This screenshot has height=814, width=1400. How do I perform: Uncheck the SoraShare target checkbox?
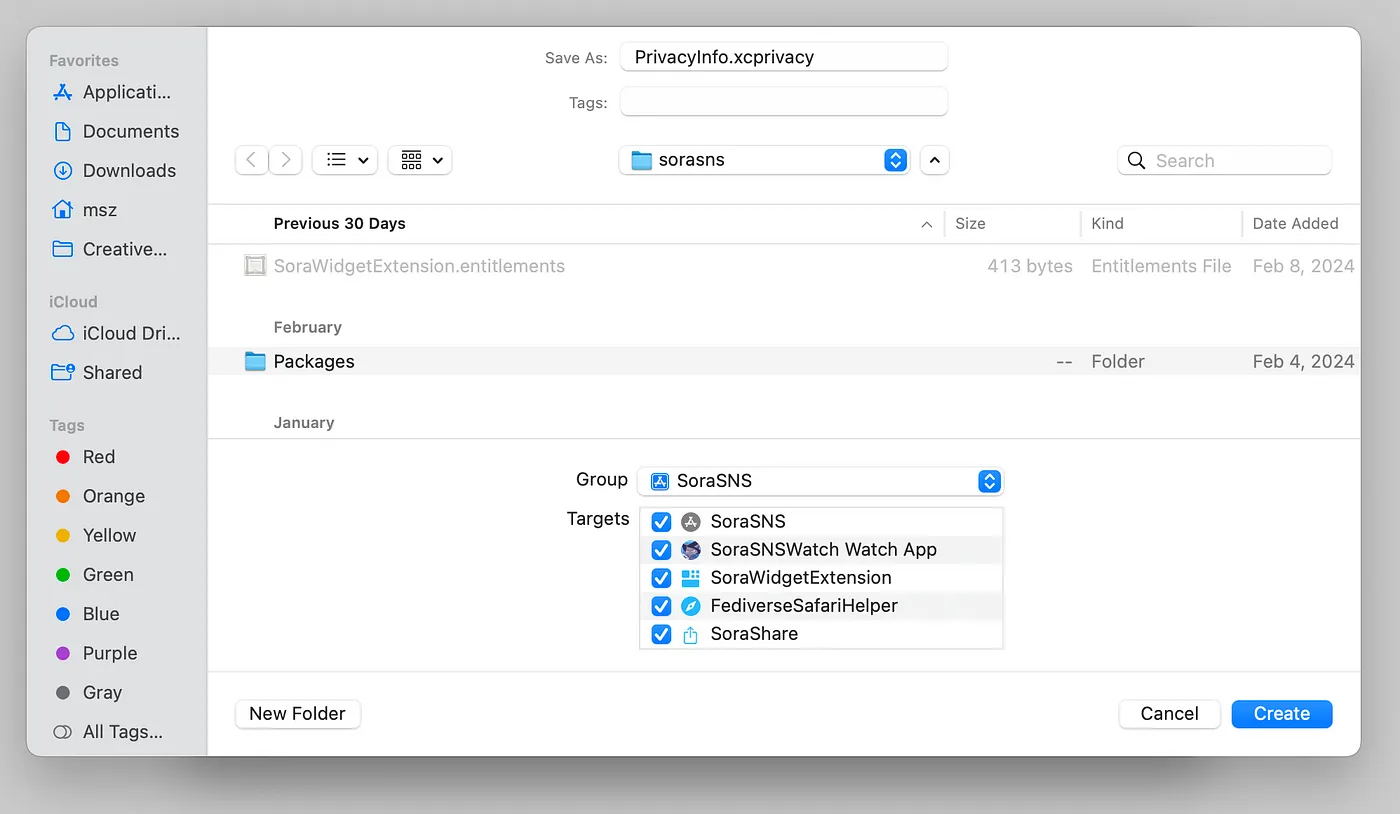click(661, 634)
